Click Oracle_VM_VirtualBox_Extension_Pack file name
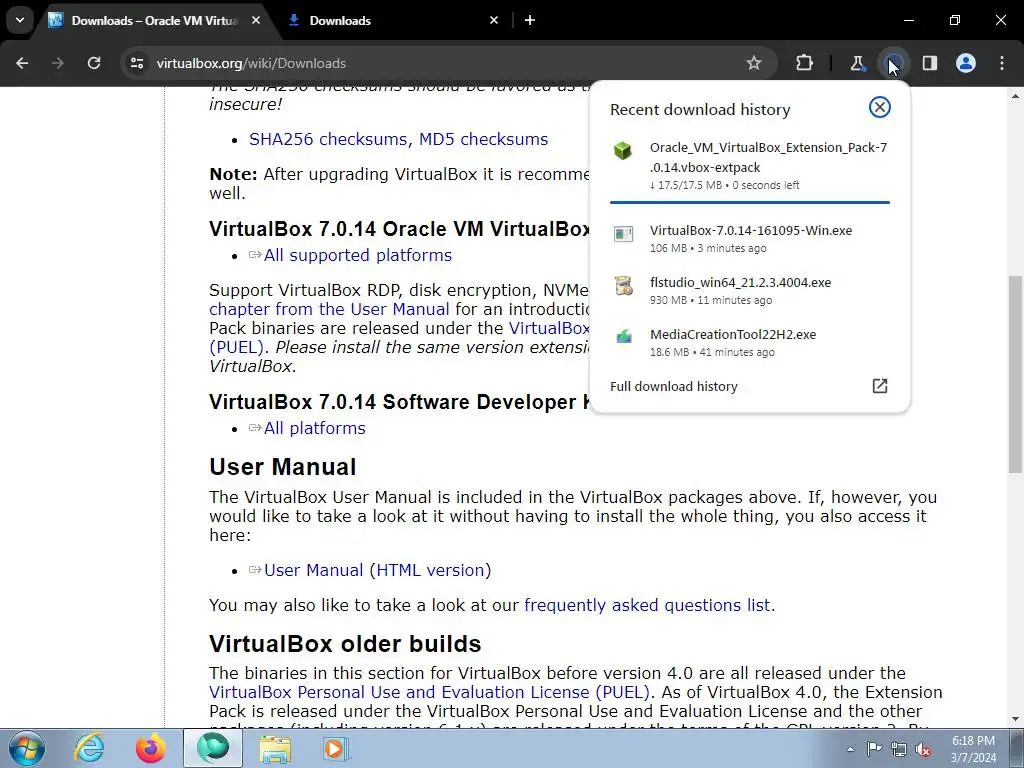The width and height of the screenshot is (1024, 768). (x=768, y=157)
